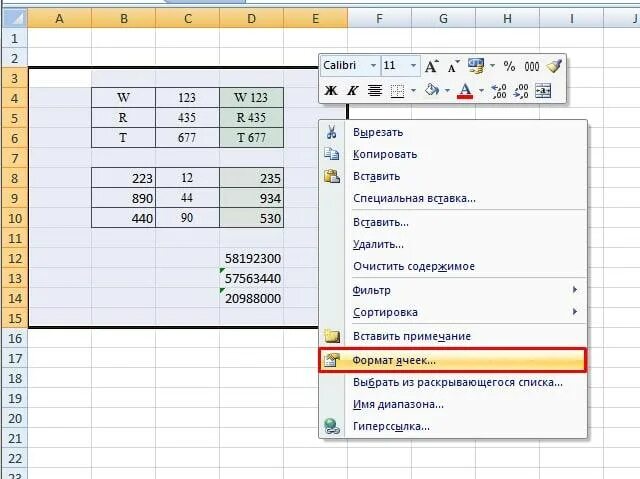This screenshot has width=640, height=479.
Task: Center-align text using mini toolbar
Action: (375, 90)
